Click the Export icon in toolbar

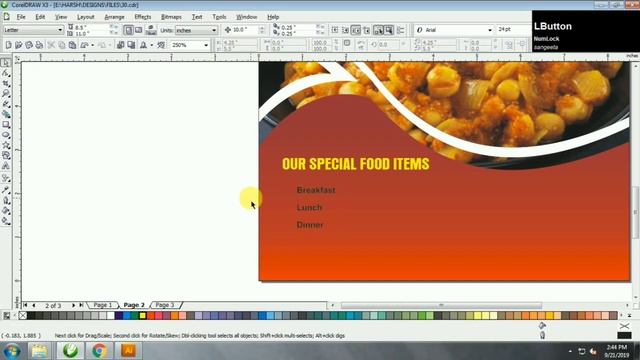pos(131,45)
